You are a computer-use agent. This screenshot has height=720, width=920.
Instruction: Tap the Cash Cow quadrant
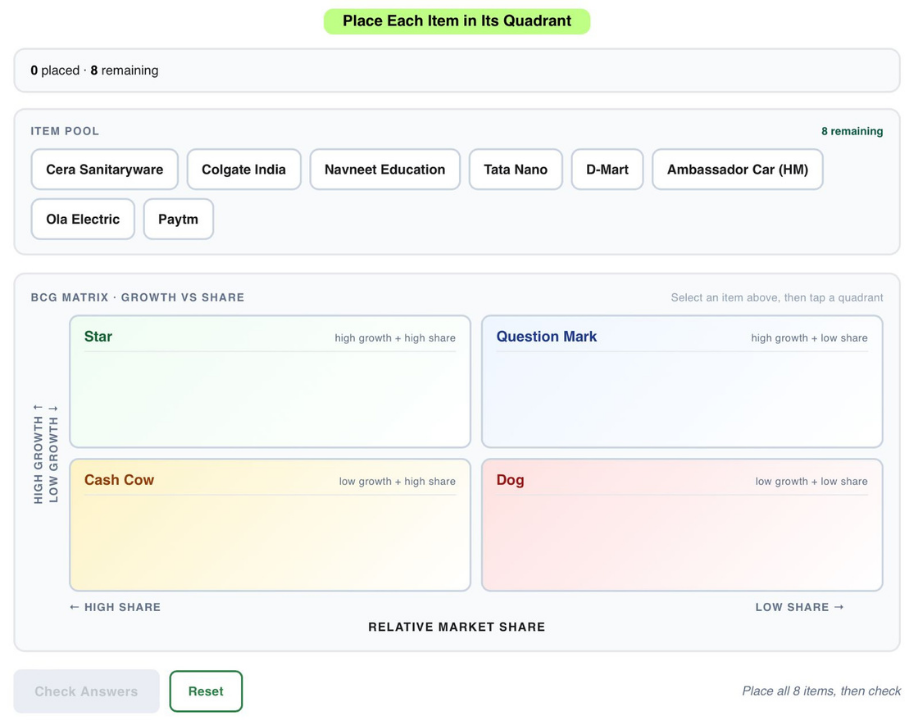click(270, 525)
